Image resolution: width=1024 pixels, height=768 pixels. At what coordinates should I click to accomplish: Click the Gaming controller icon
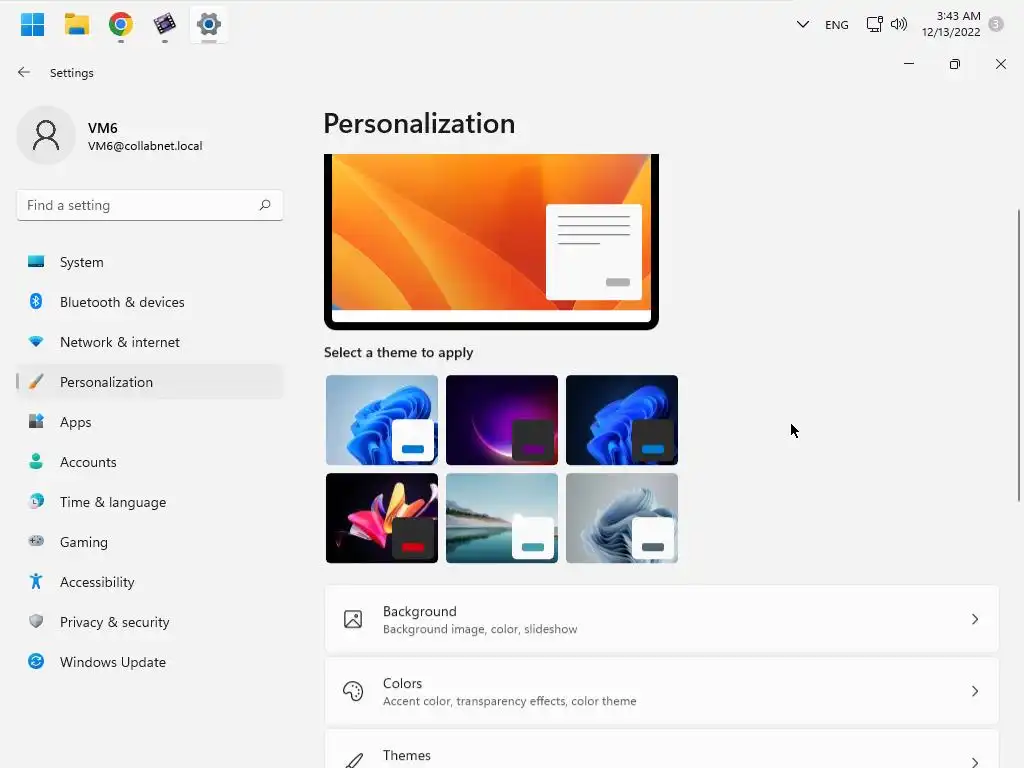coord(36,541)
